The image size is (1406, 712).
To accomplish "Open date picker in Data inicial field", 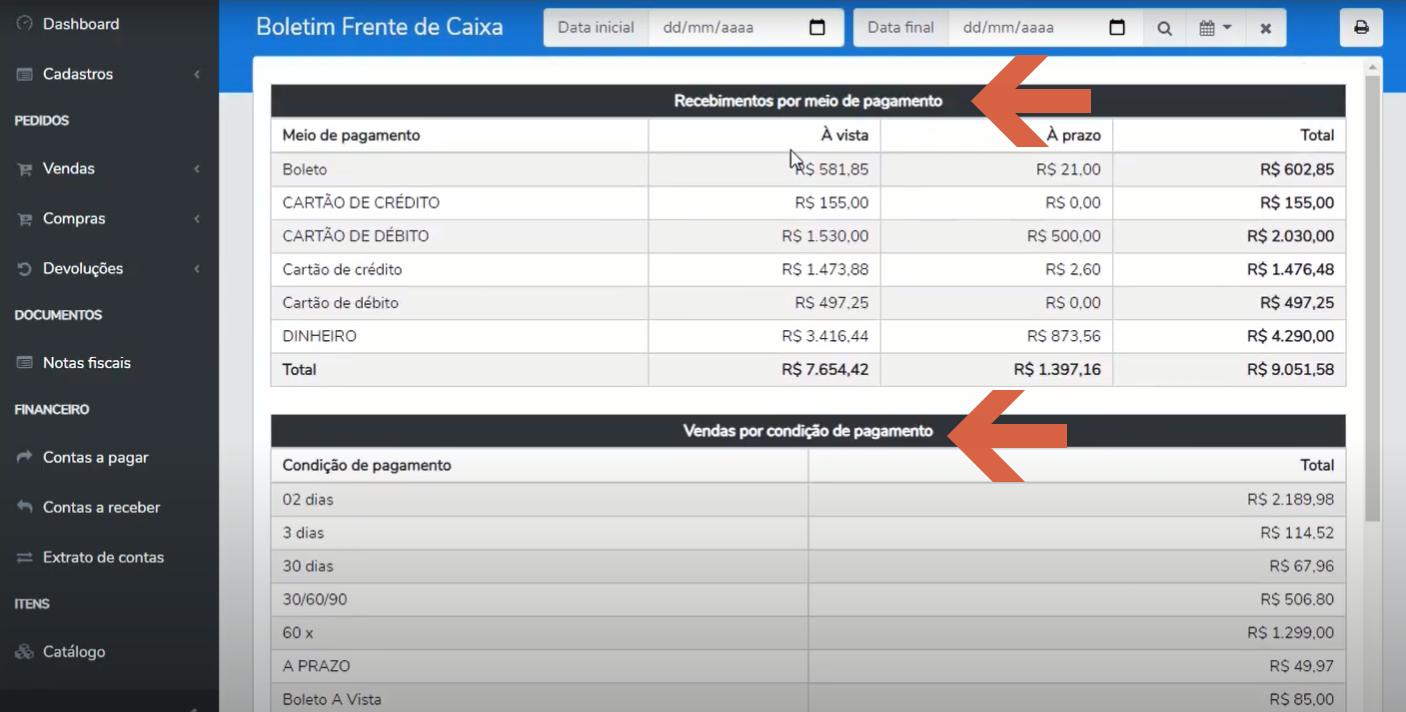I will [x=817, y=28].
